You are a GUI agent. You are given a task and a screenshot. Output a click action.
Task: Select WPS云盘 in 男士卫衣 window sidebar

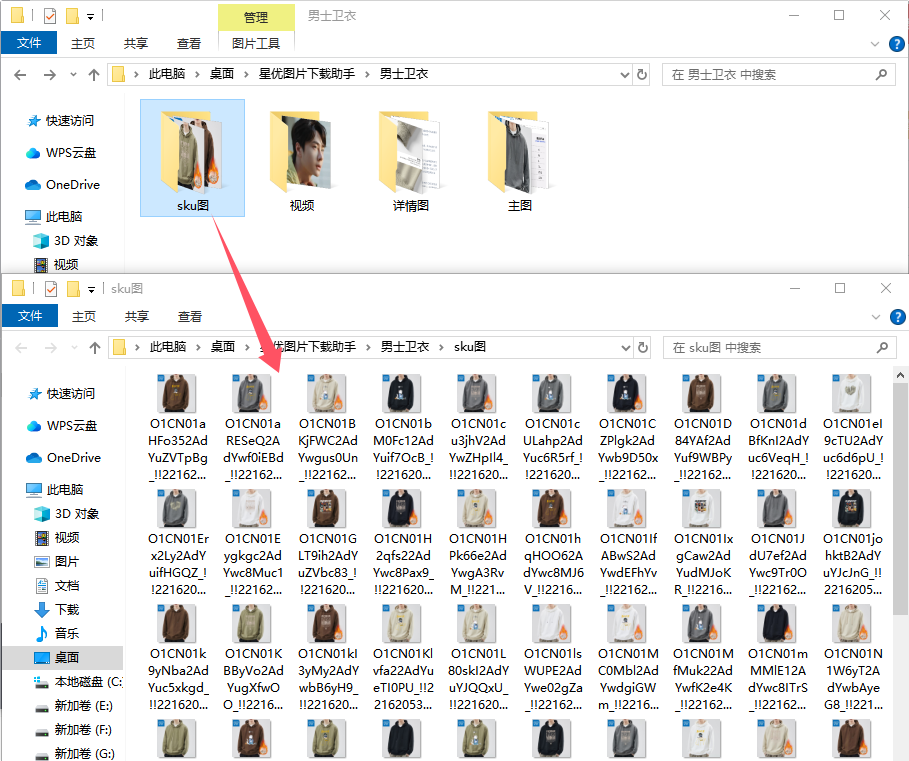click(x=61, y=153)
